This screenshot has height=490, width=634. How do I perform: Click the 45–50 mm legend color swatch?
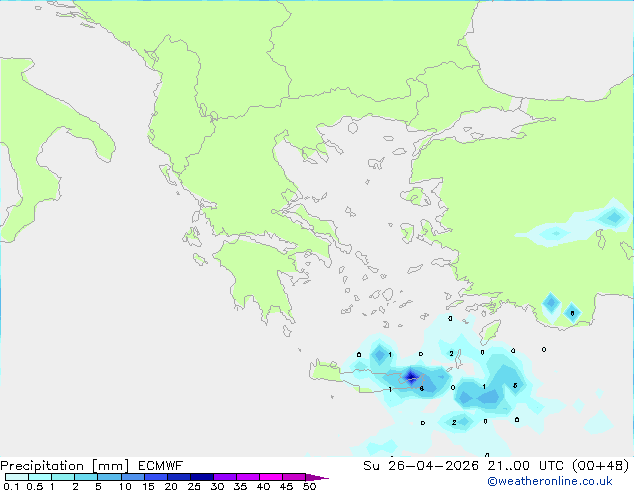(294, 477)
